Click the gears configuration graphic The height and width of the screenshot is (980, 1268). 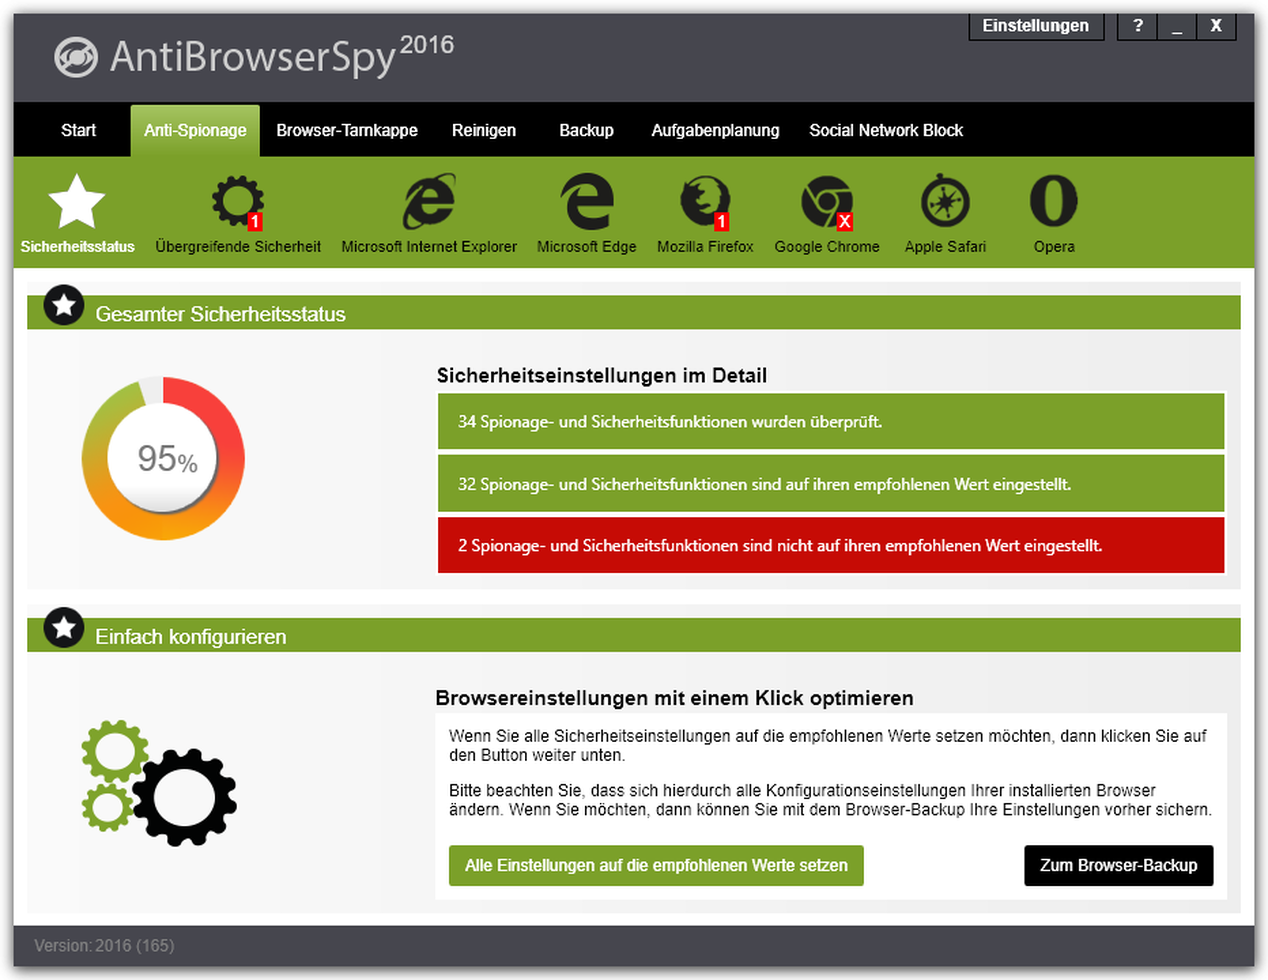tap(158, 783)
